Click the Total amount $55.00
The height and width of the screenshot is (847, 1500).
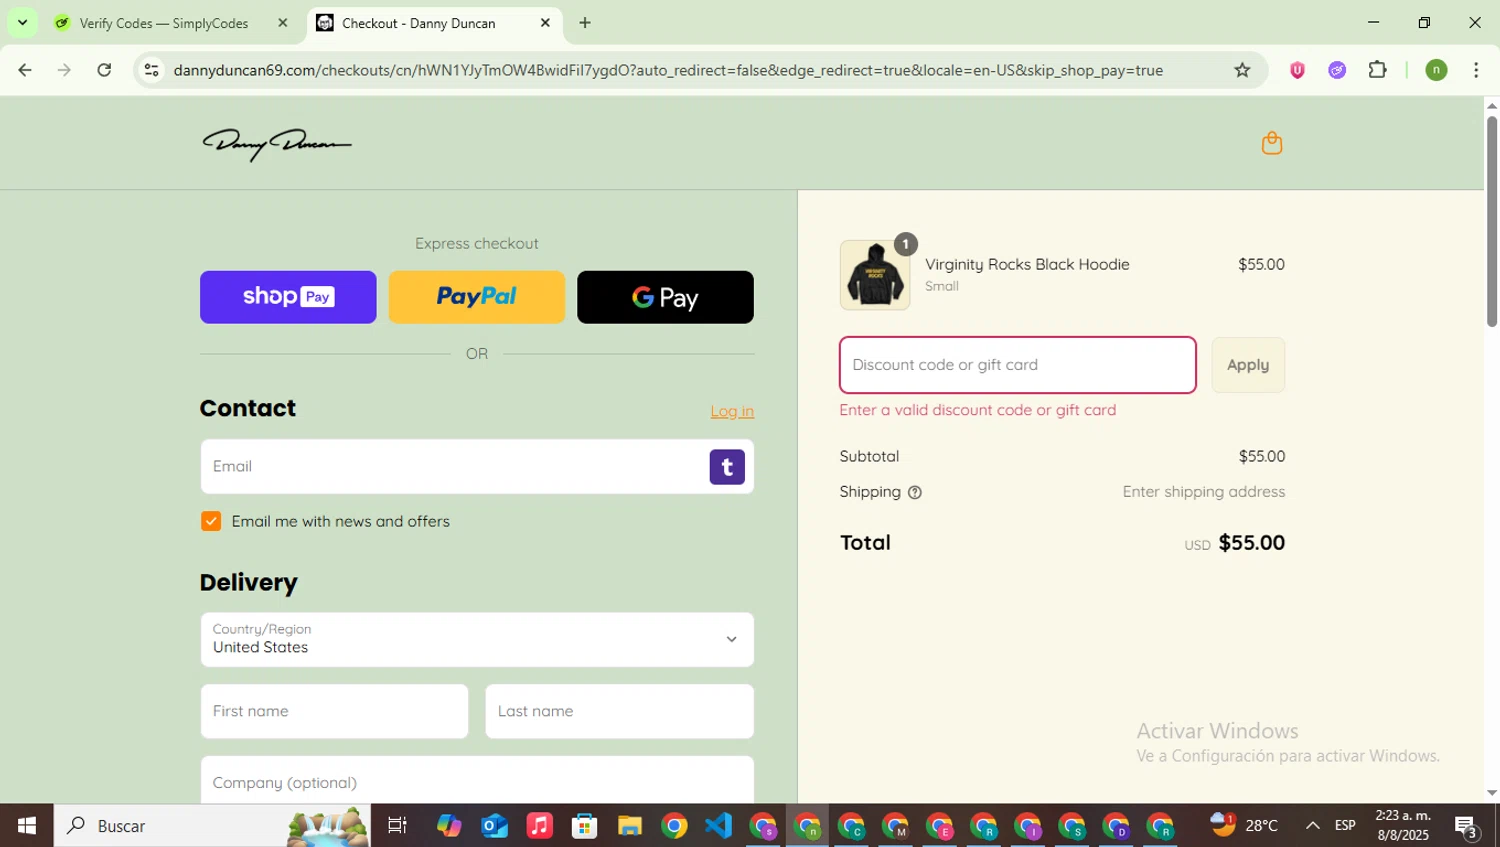1251,543
